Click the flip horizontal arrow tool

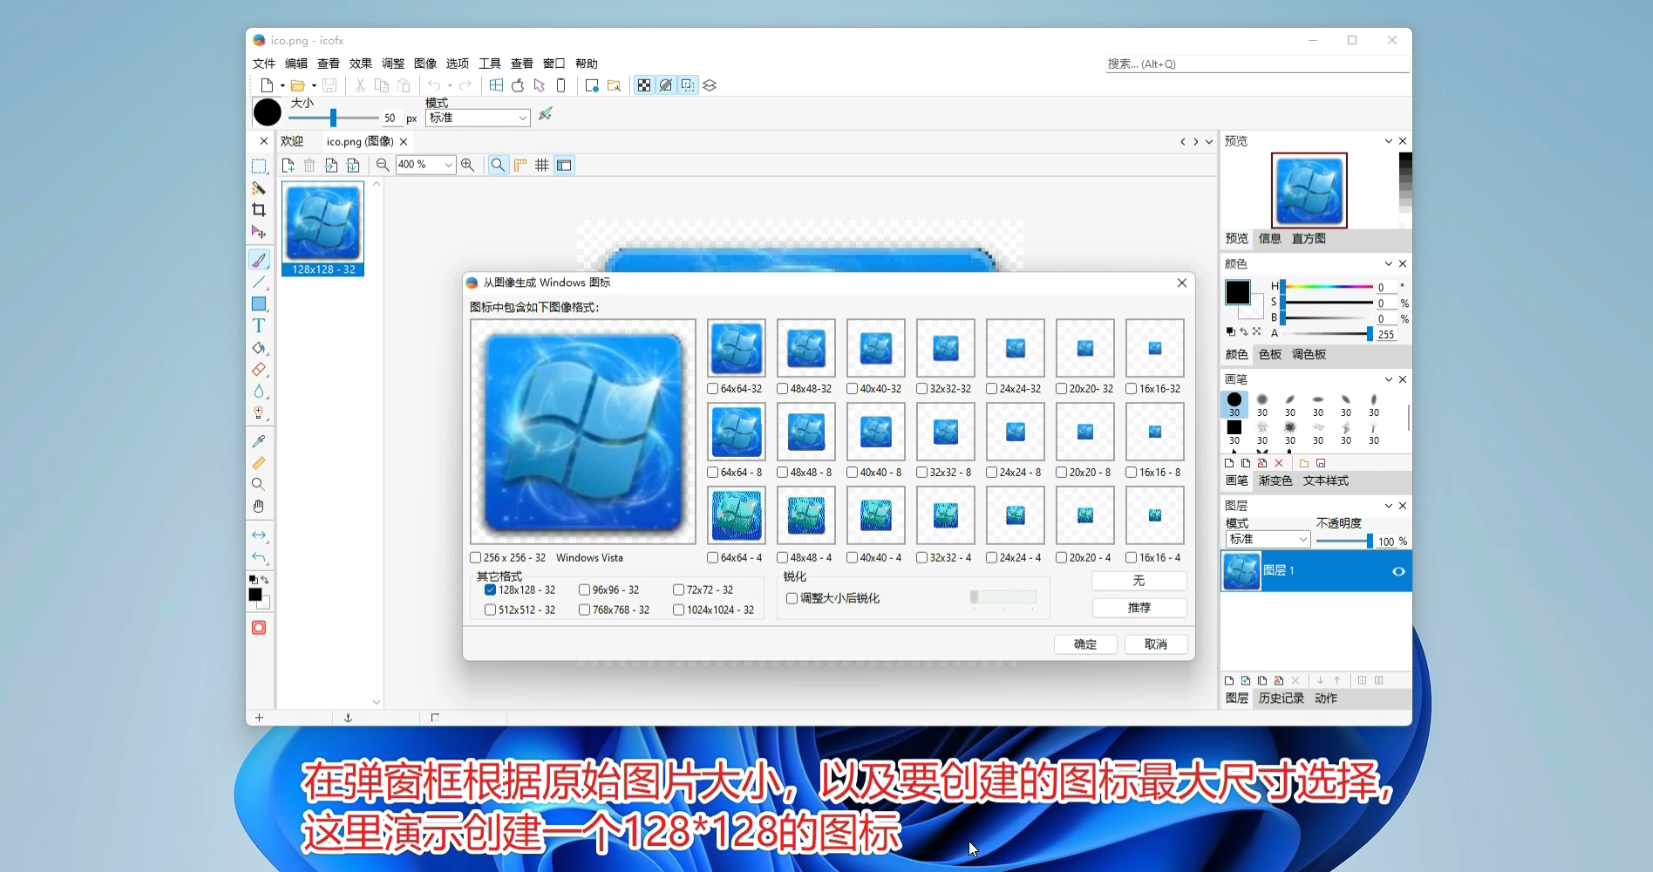pos(259,535)
